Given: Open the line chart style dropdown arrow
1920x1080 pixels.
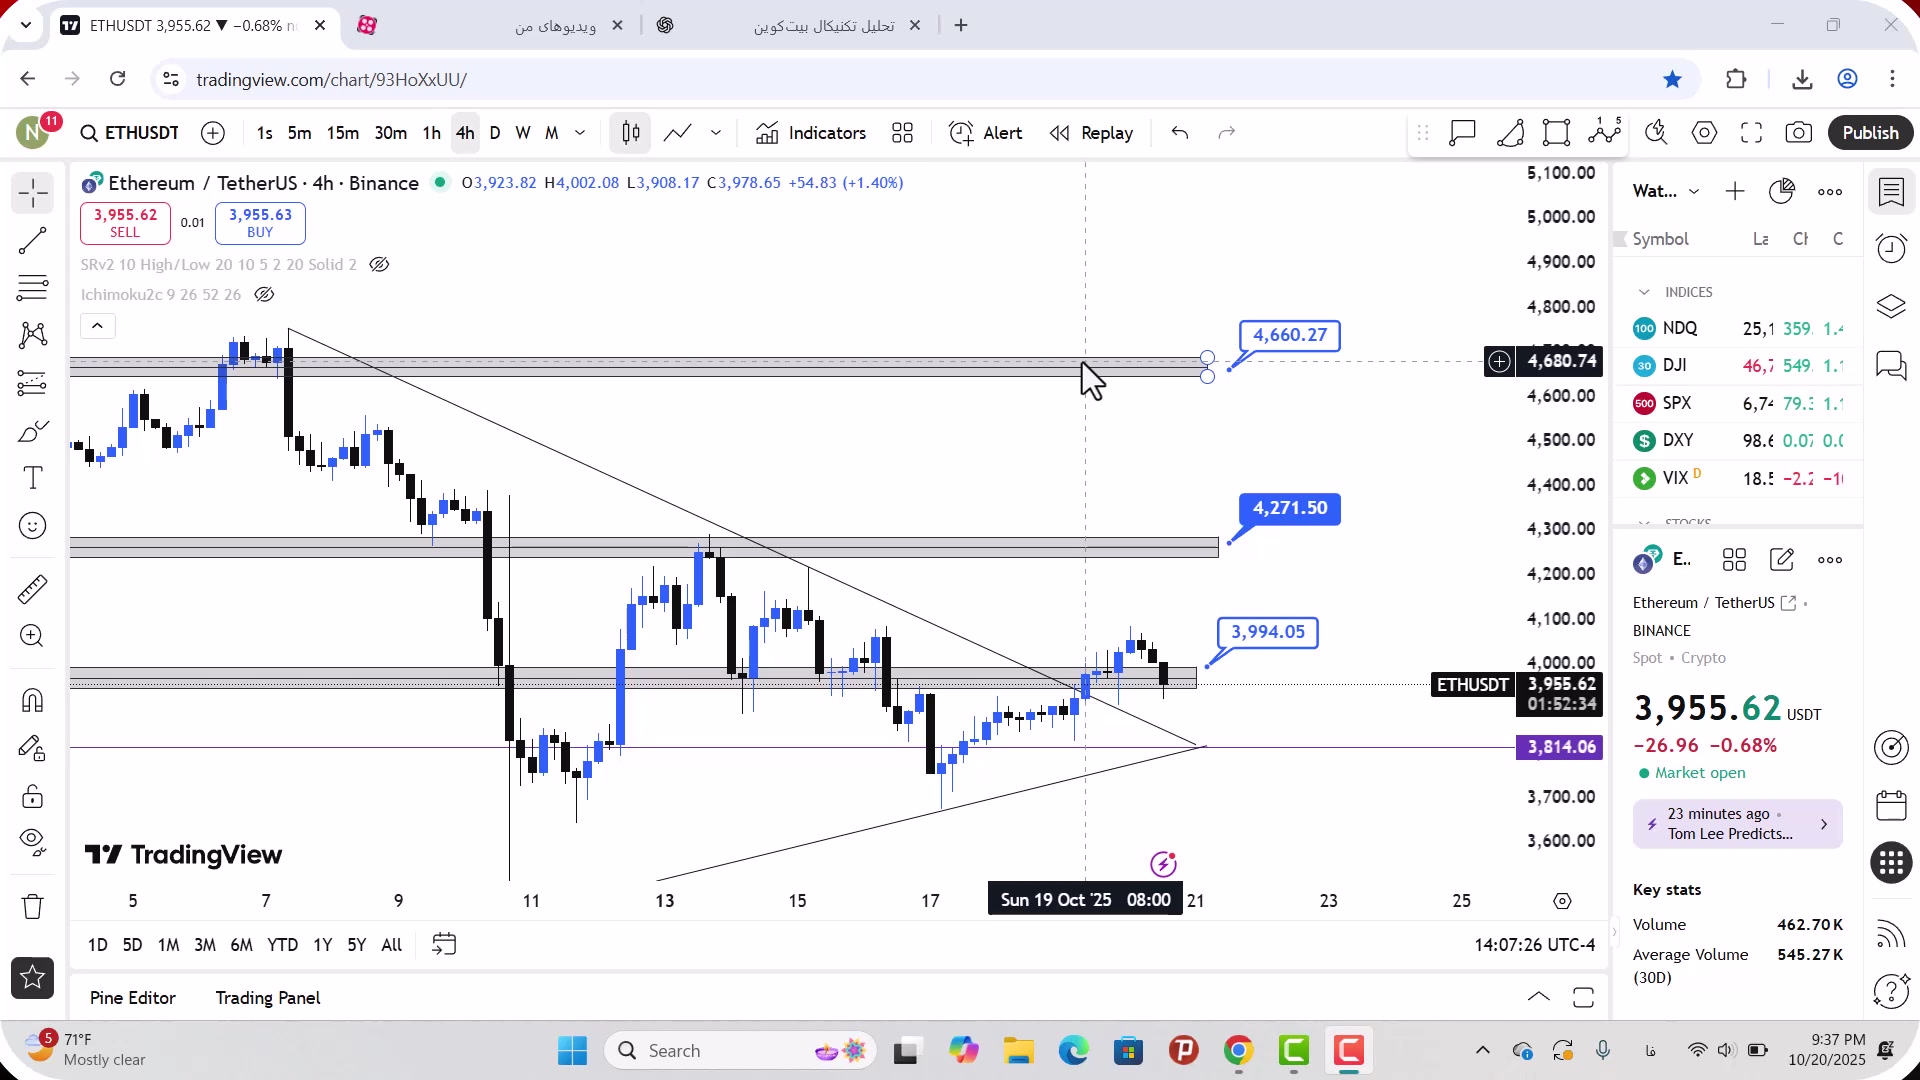Looking at the screenshot, I should pyautogui.click(x=716, y=133).
